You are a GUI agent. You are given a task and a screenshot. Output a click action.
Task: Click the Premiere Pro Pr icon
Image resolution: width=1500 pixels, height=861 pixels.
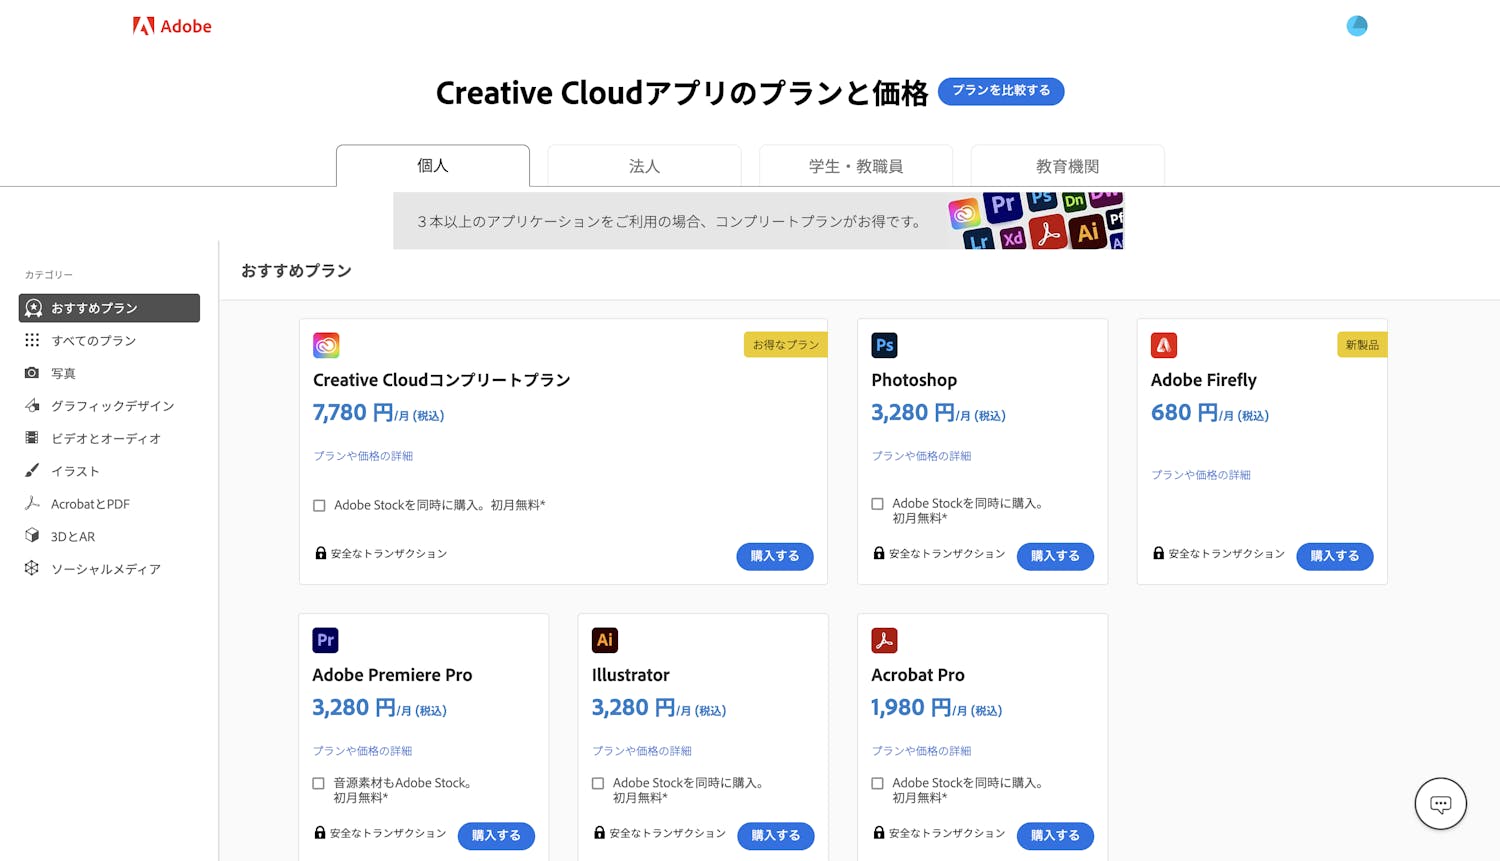coord(325,640)
